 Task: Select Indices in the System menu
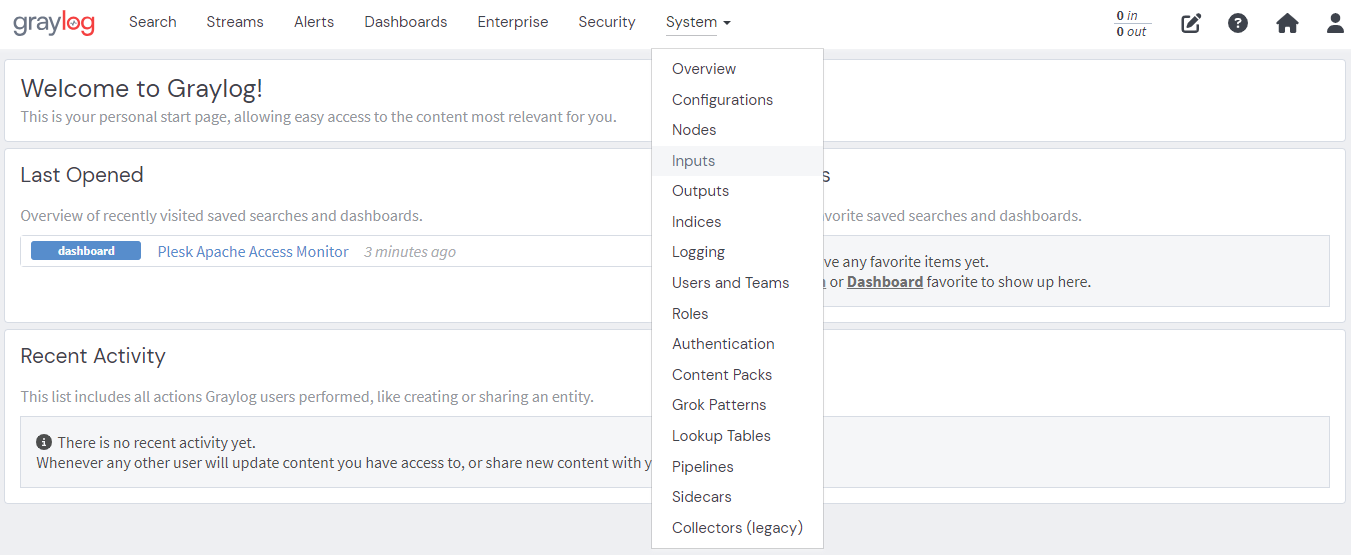[x=737, y=222]
